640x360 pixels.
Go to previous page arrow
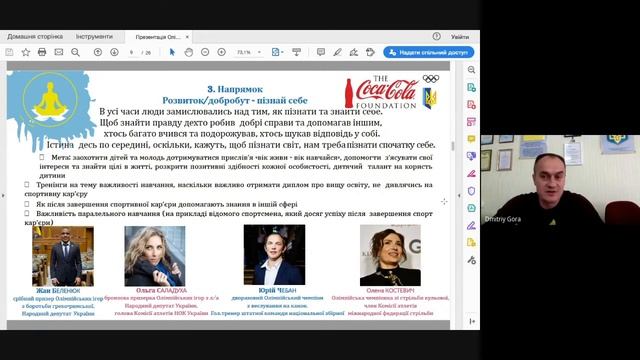tap(98, 52)
